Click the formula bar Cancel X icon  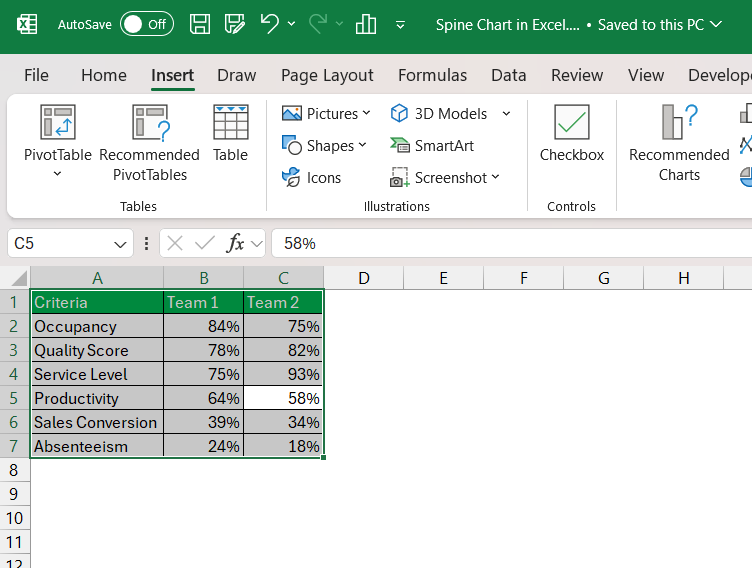point(175,244)
